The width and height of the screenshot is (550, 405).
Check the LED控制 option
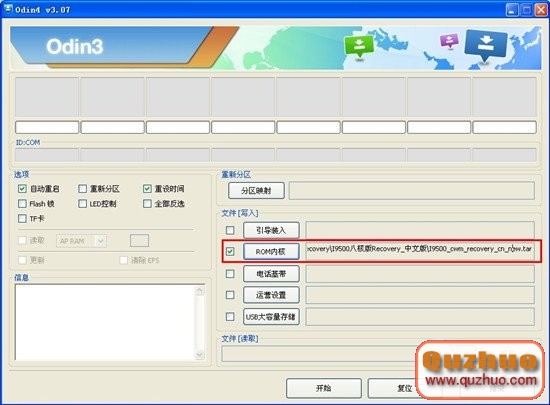point(82,203)
